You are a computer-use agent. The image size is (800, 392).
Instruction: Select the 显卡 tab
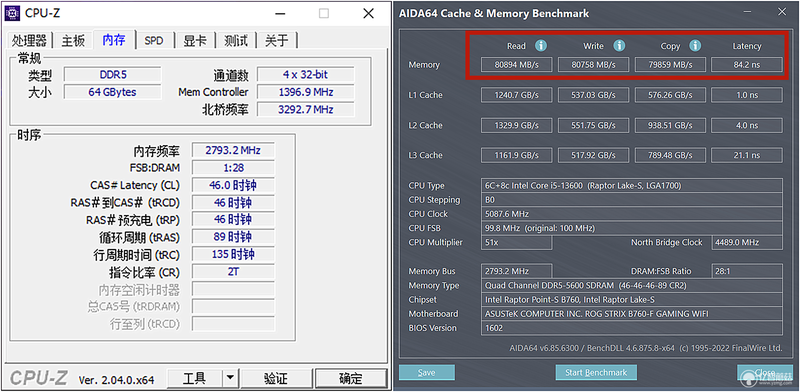[x=195, y=41]
